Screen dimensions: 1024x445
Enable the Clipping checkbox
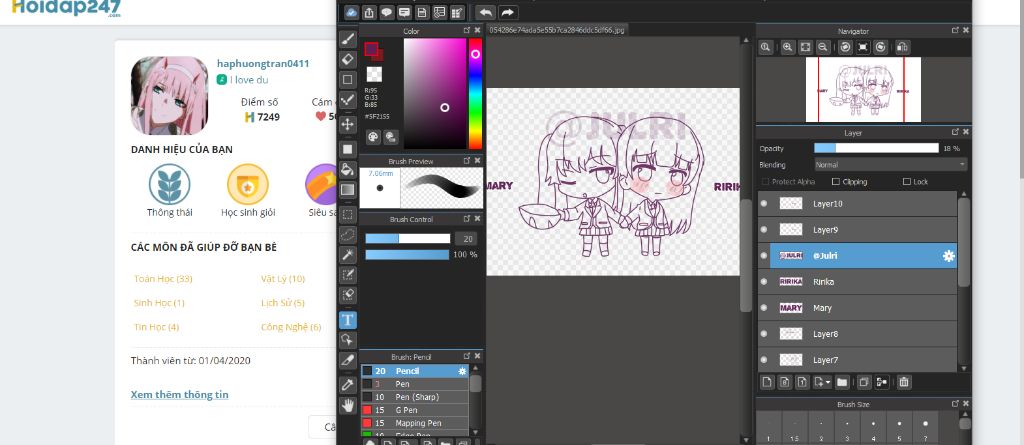[x=836, y=182]
